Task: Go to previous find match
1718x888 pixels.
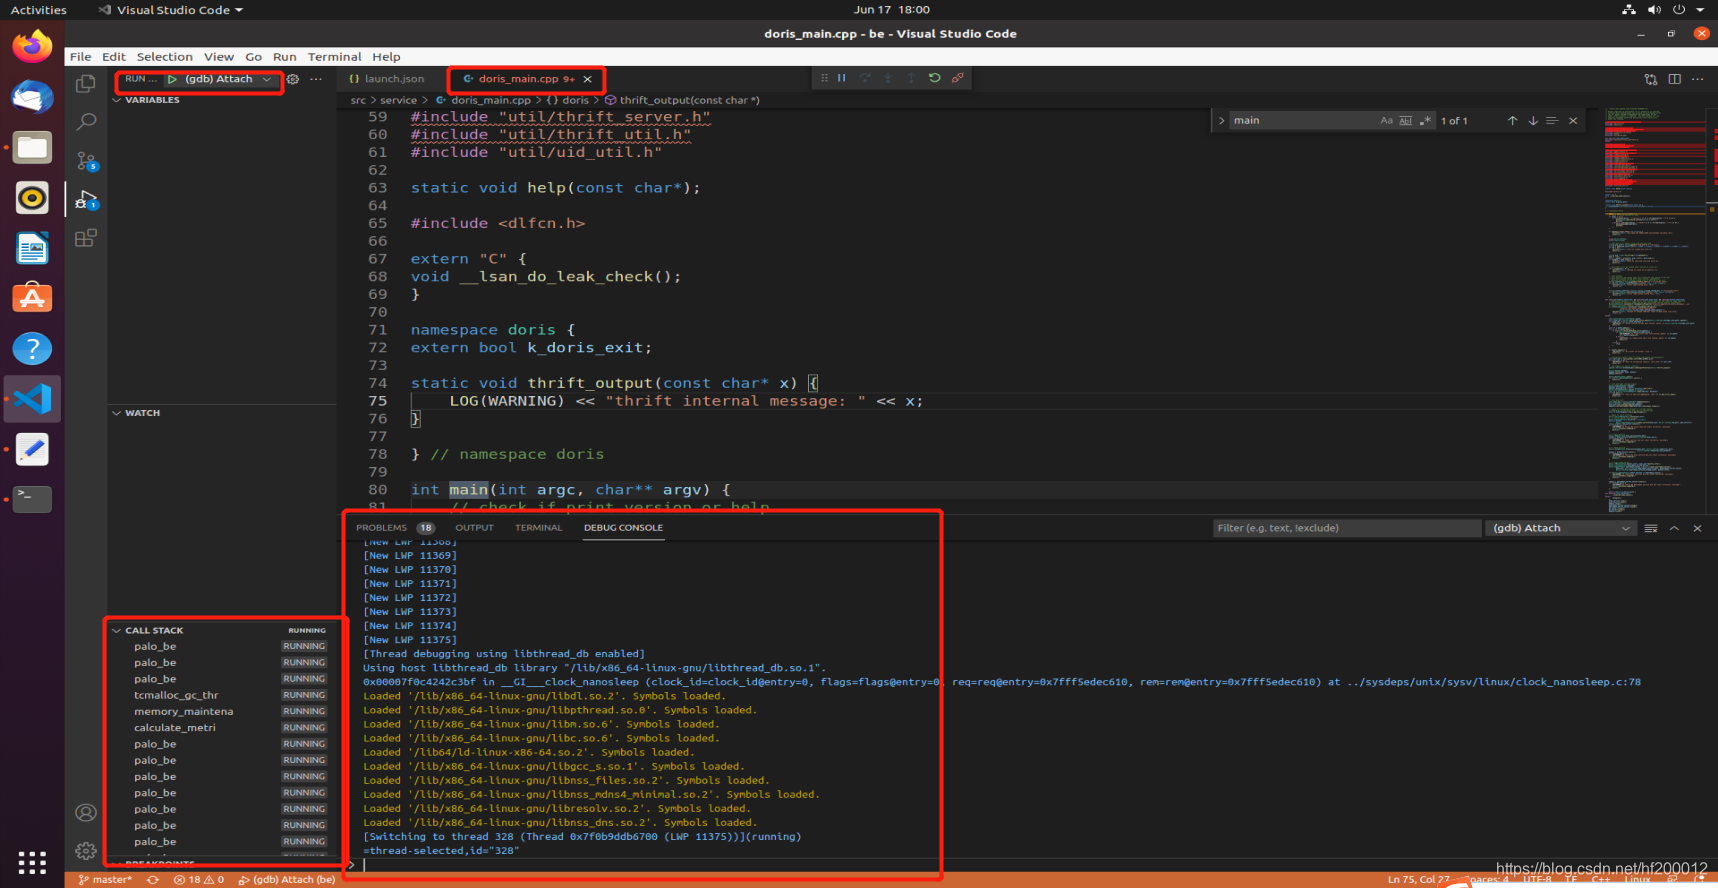Action: pos(1512,120)
